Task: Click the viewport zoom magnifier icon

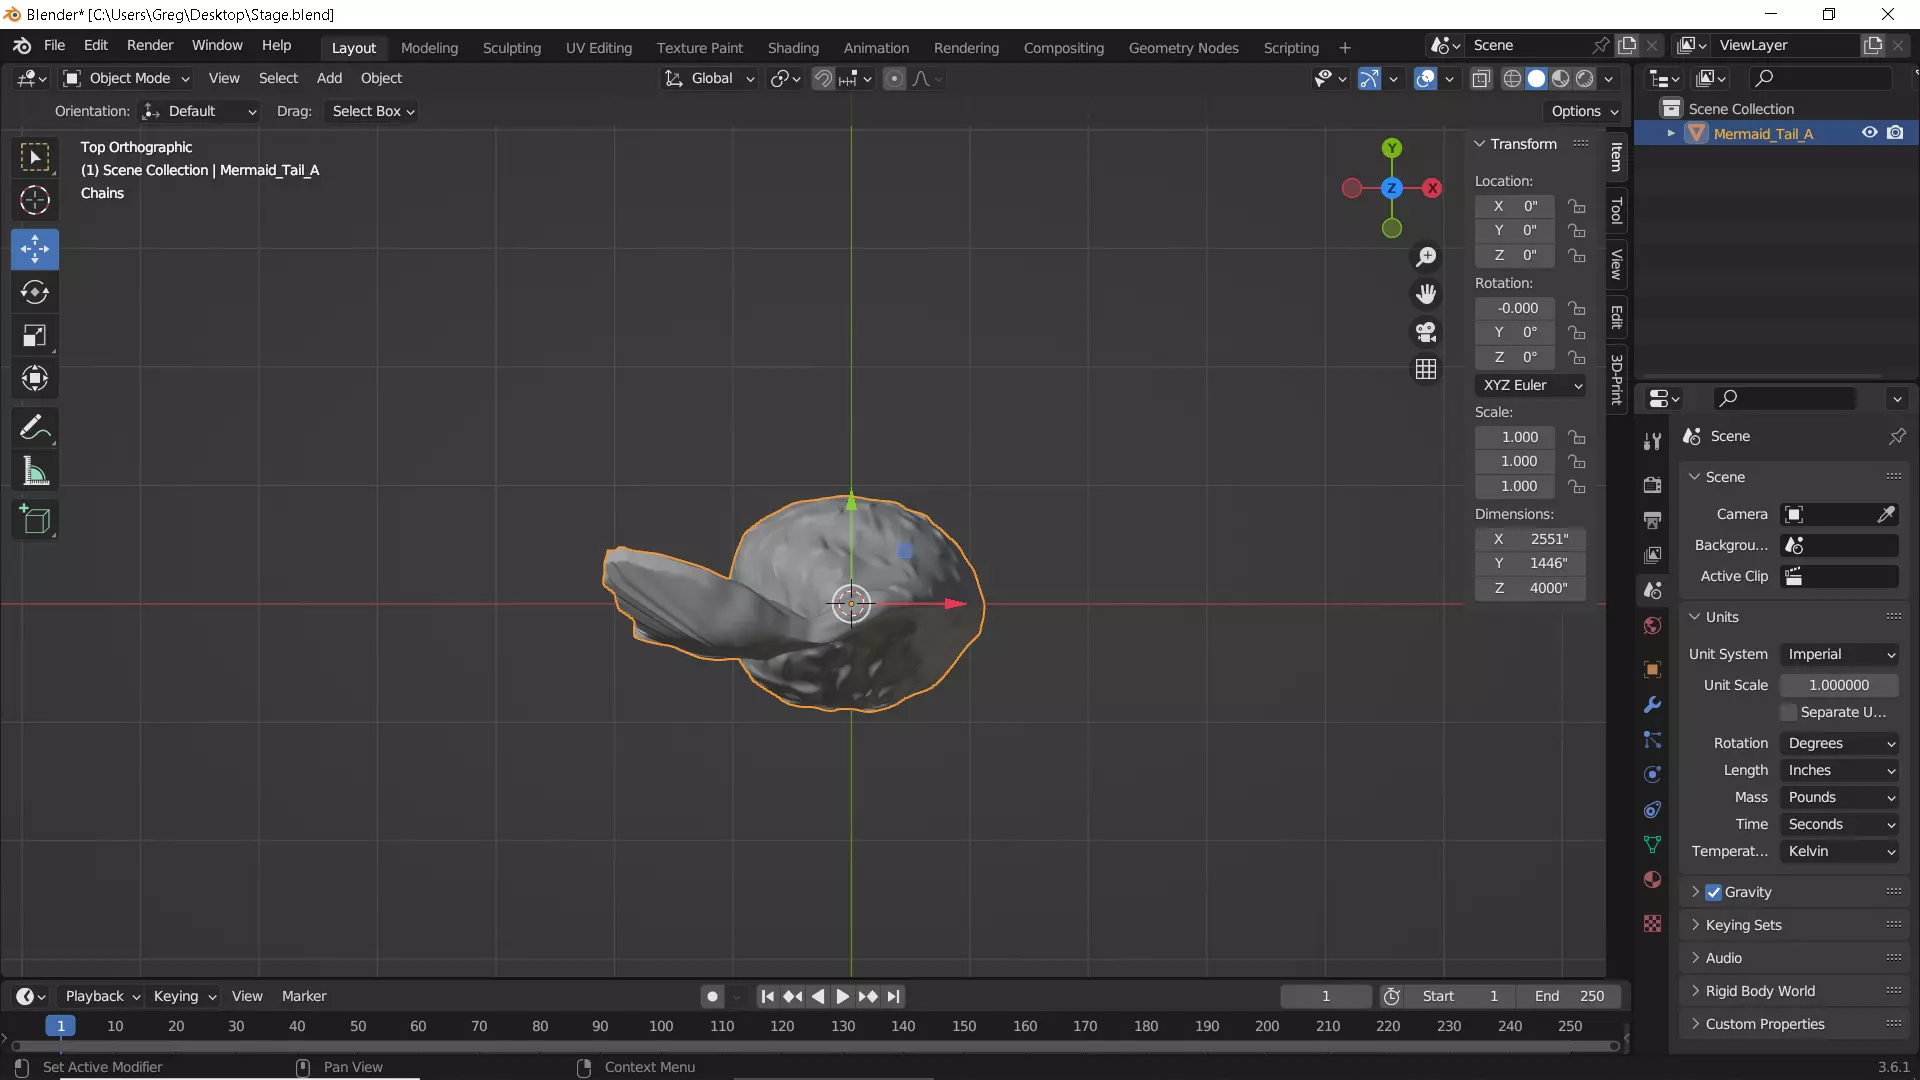Action: (1426, 257)
